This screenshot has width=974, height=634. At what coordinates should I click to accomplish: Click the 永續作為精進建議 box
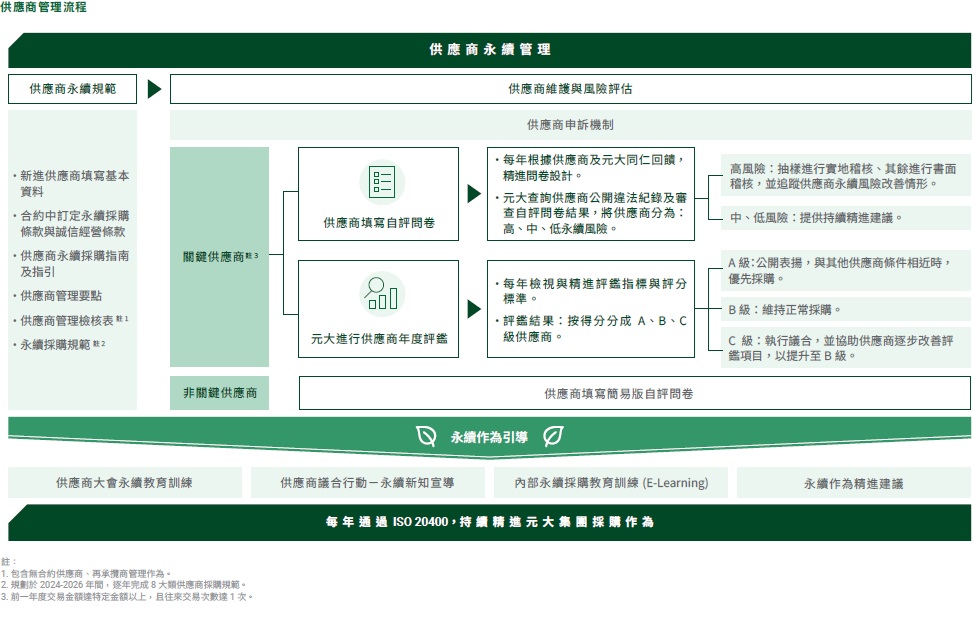853,483
